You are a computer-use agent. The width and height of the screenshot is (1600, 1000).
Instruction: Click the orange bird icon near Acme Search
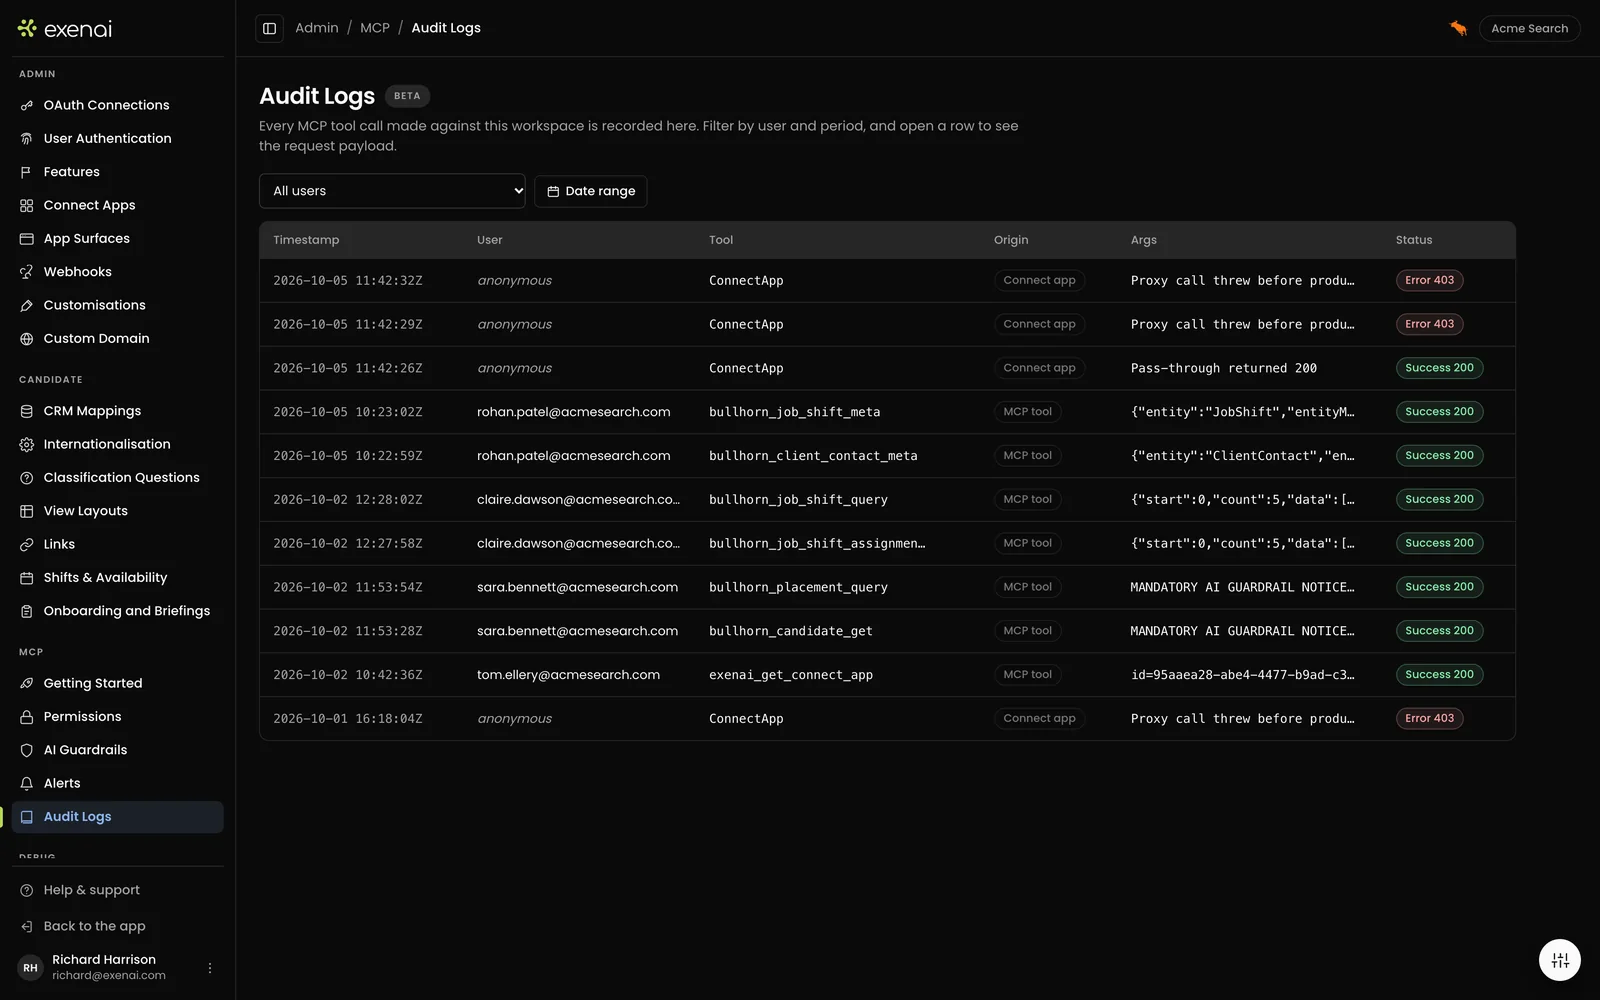(1458, 28)
